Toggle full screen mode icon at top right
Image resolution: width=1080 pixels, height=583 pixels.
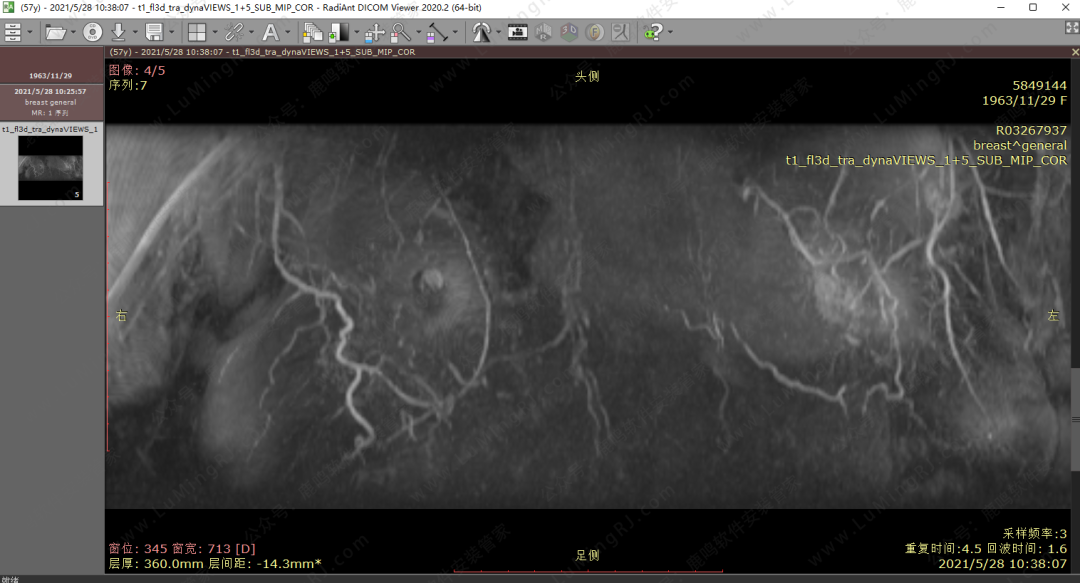point(1071,28)
